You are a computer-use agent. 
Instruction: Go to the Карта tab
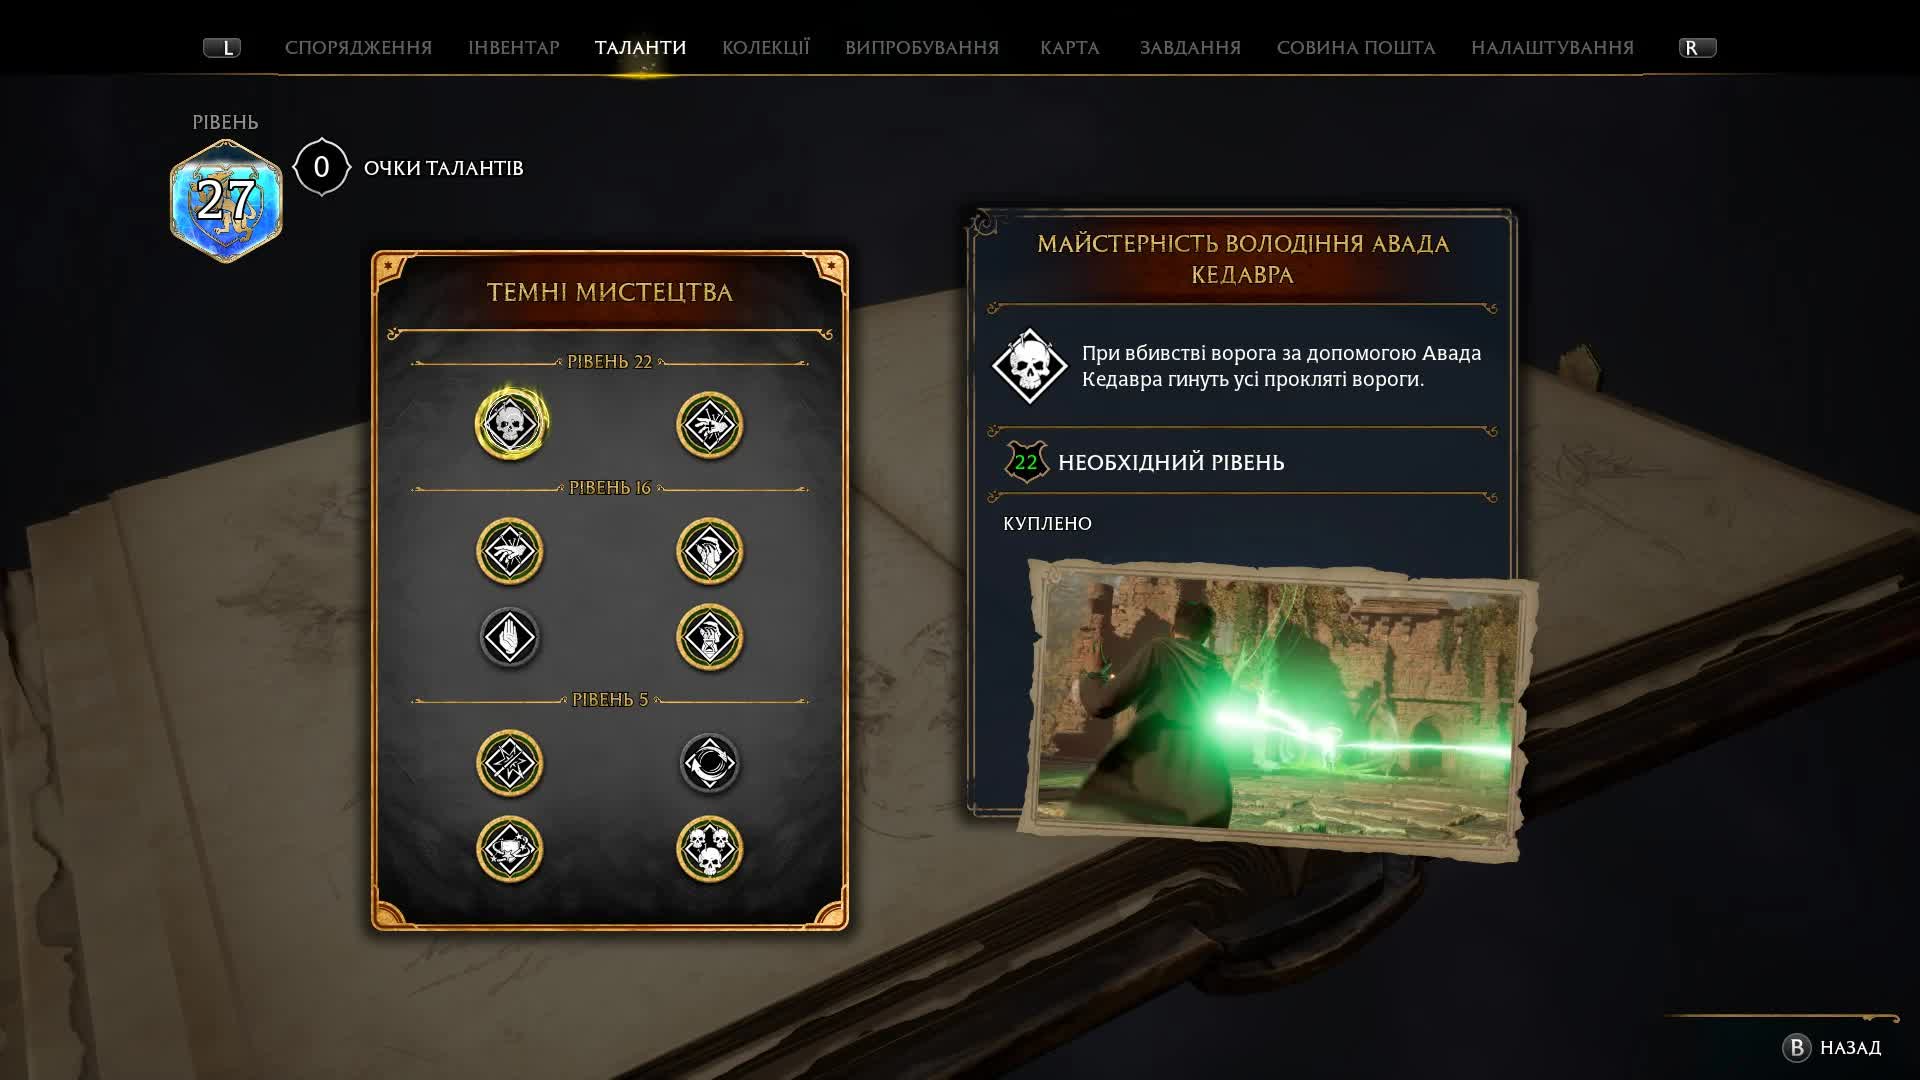[1069, 48]
